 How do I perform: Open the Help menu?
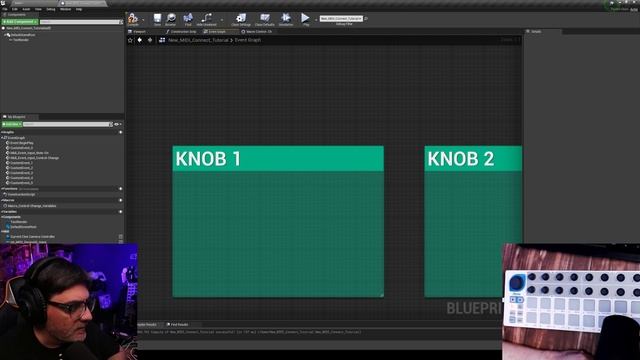[79, 9]
